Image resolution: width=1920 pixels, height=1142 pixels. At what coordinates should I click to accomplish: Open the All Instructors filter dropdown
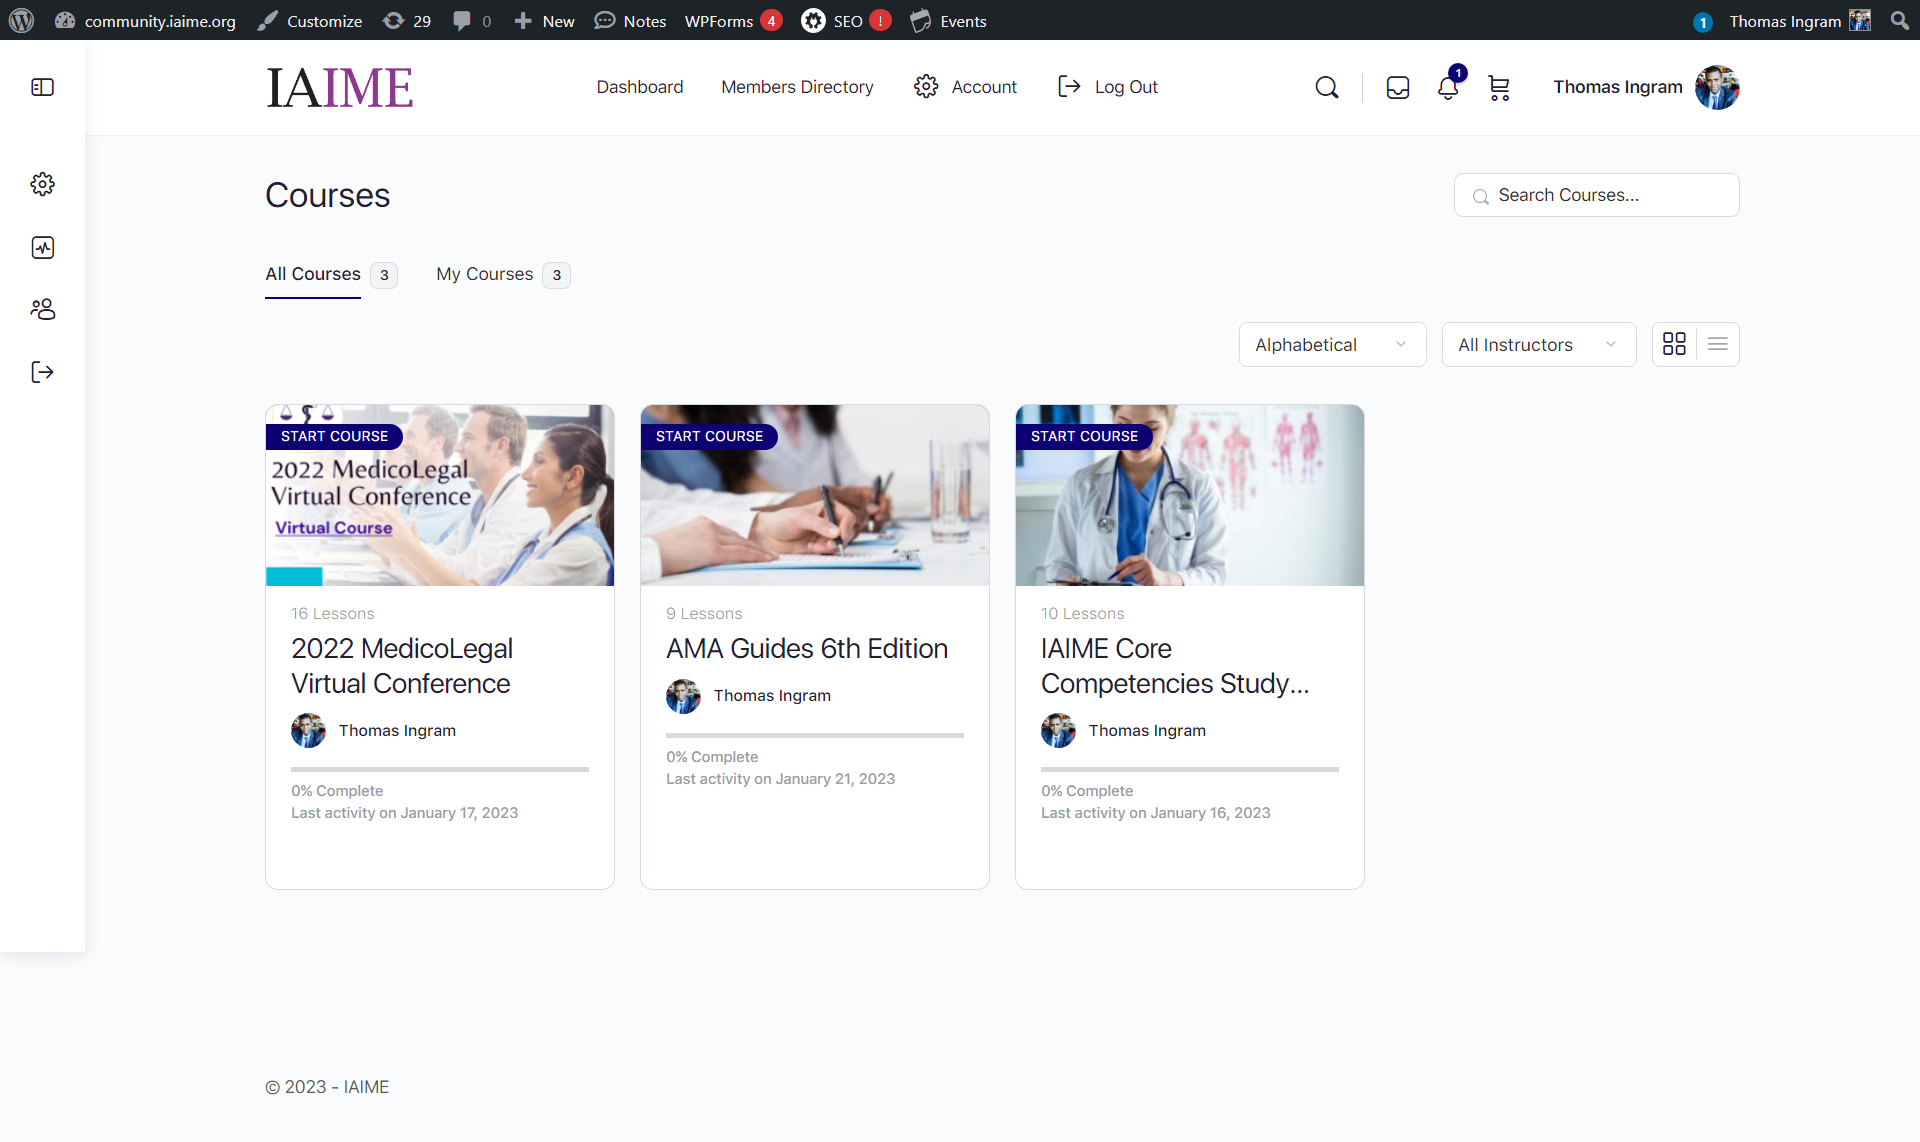1539,345
